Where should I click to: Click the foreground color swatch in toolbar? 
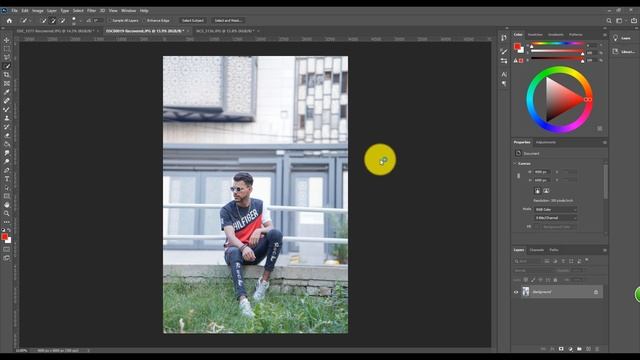click(x=4, y=237)
